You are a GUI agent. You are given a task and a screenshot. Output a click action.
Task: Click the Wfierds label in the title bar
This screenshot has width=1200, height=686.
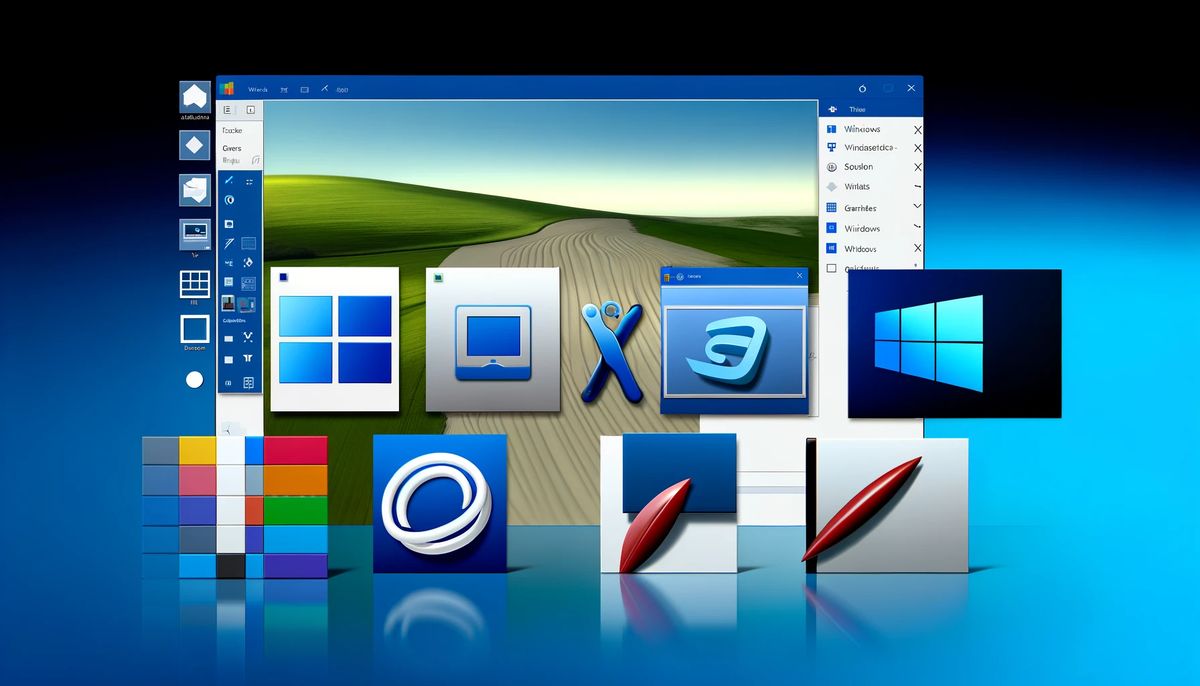(x=257, y=89)
